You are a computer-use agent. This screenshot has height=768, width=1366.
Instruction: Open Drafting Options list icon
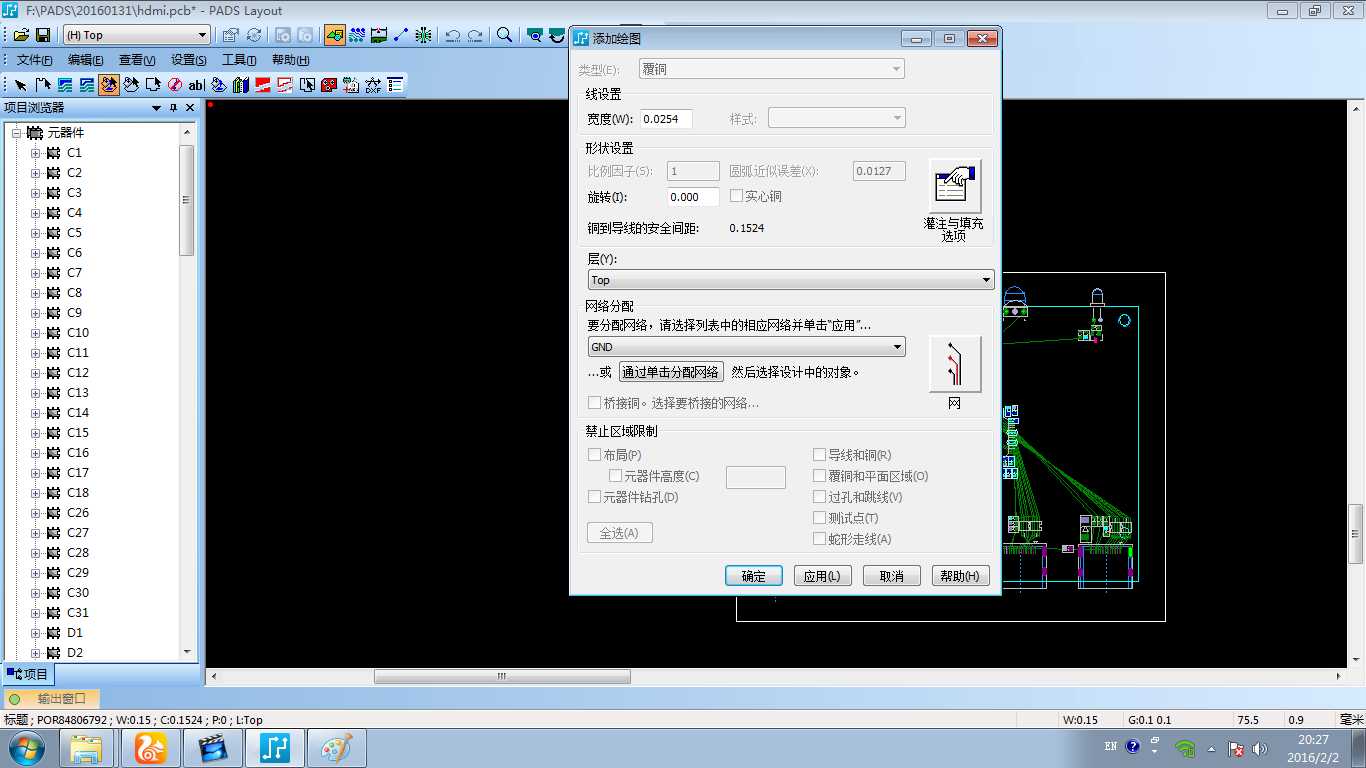point(395,85)
